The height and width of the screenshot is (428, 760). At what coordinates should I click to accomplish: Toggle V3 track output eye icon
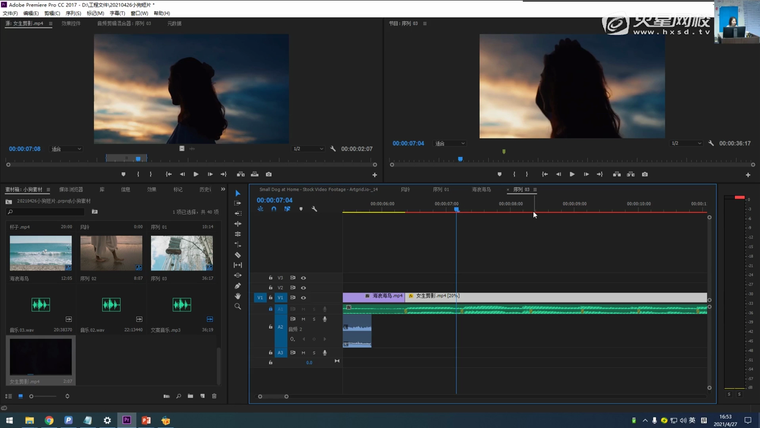(x=303, y=277)
